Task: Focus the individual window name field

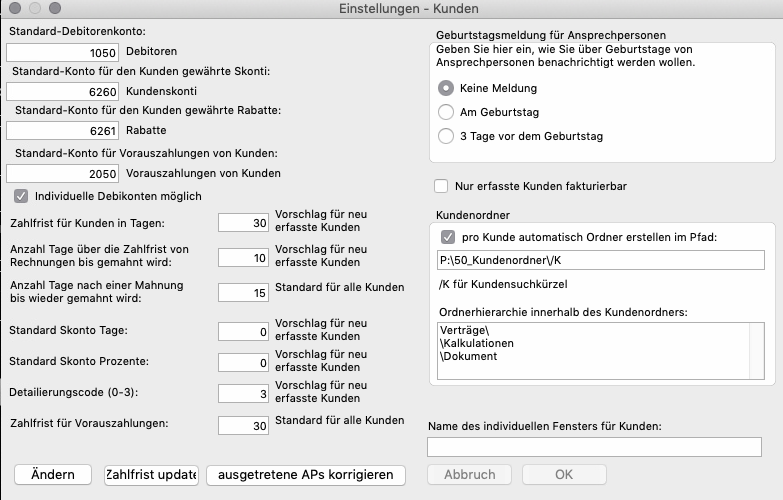Action: [x=594, y=447]
